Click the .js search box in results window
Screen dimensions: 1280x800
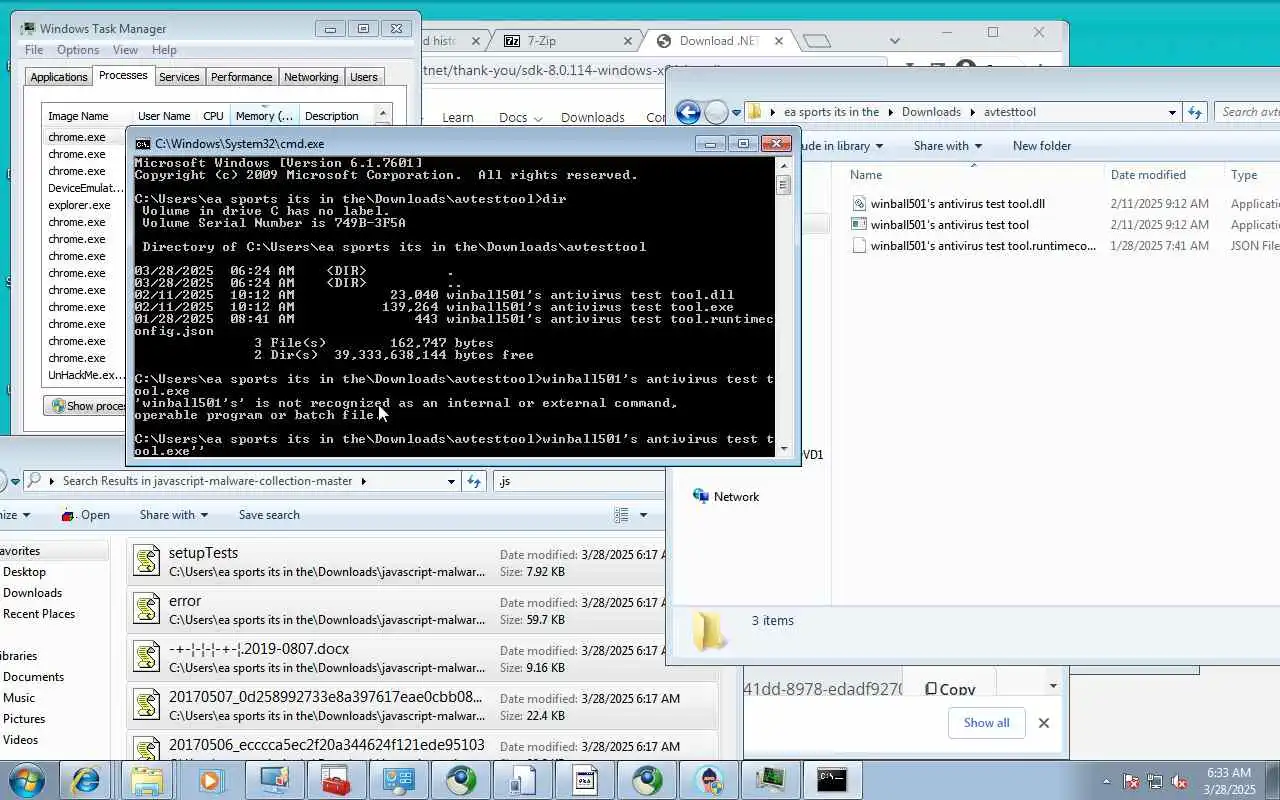tap(579, 481)
